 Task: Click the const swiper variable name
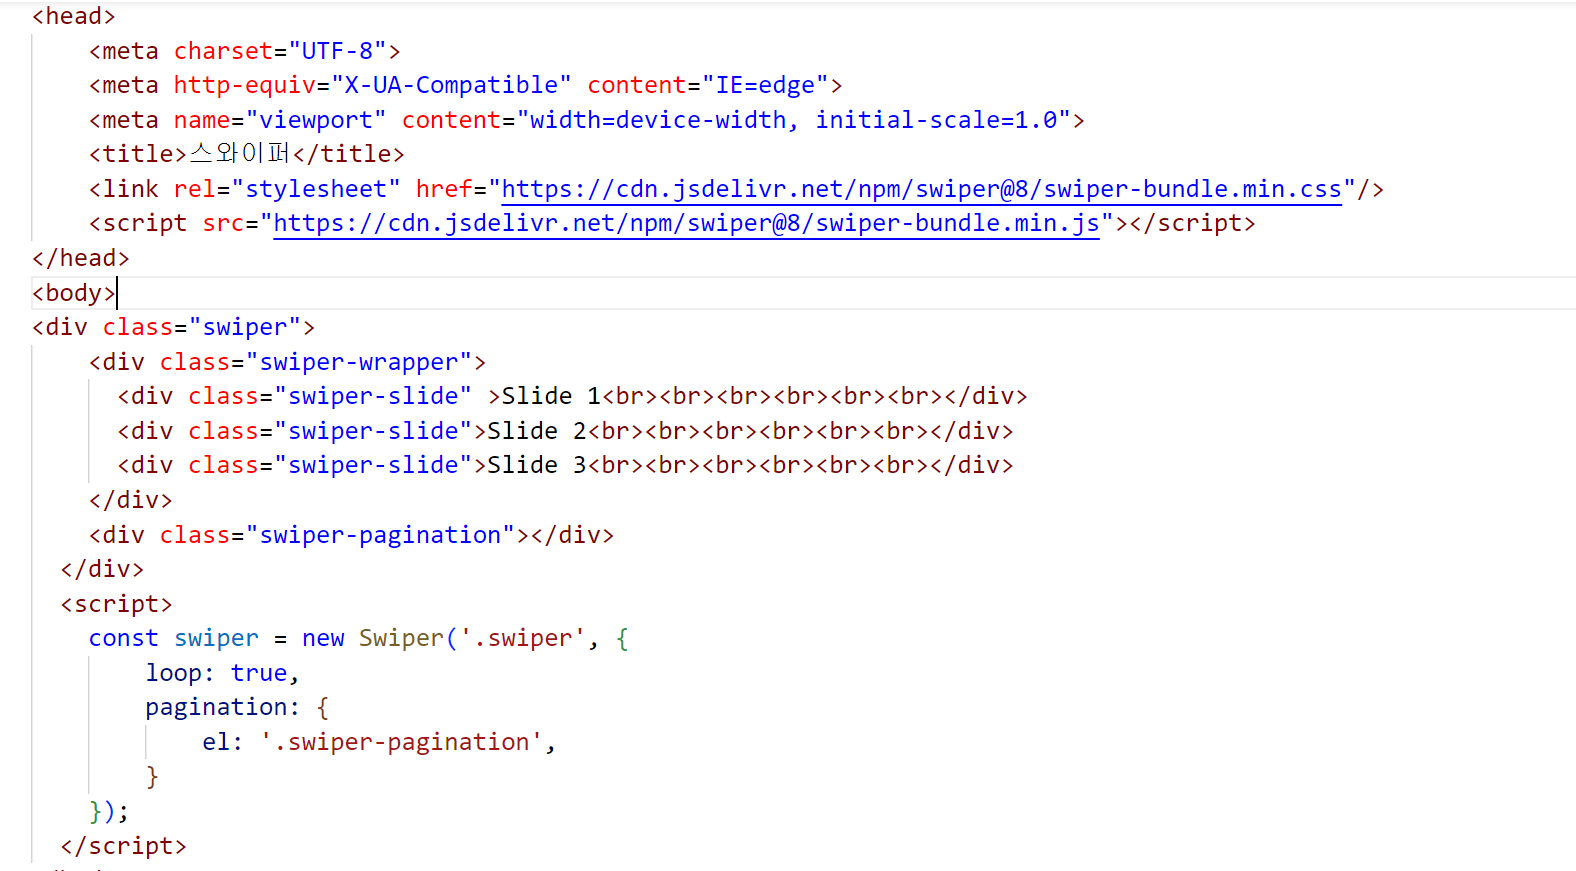[216, 638]
